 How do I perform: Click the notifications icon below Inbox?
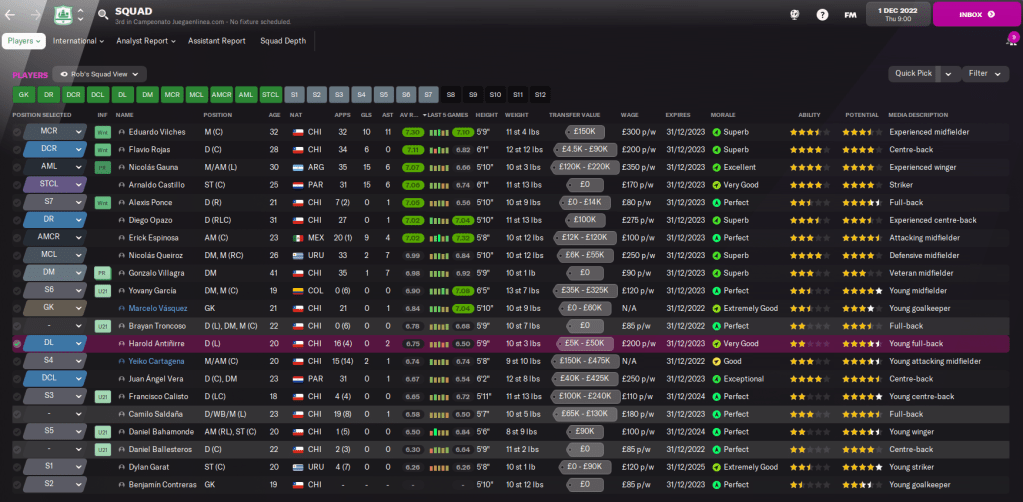tap(1011, 41)
